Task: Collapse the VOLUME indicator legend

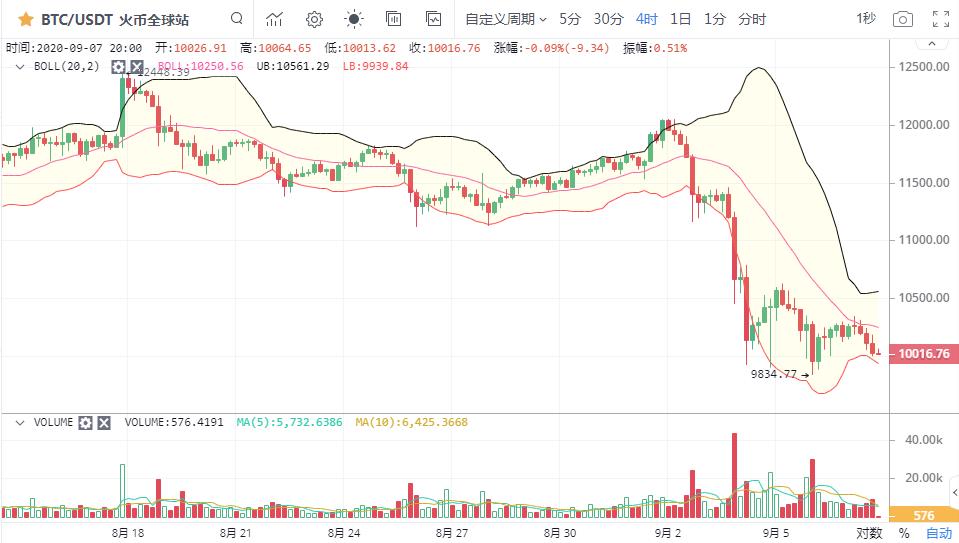Action: click(x=19, y=422)
